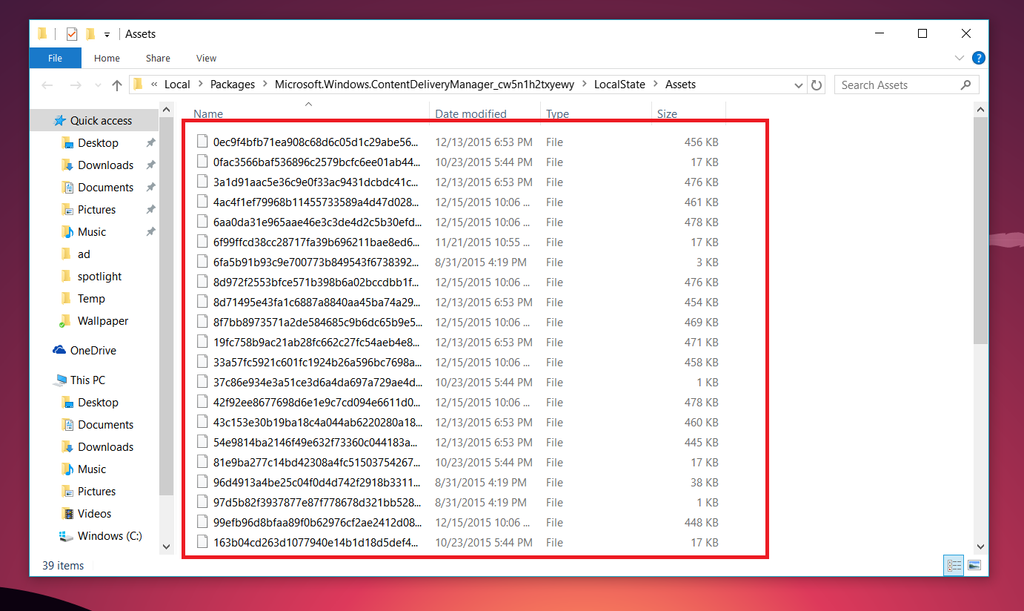Navigate back using the back arrow

(x=45, y=84)
